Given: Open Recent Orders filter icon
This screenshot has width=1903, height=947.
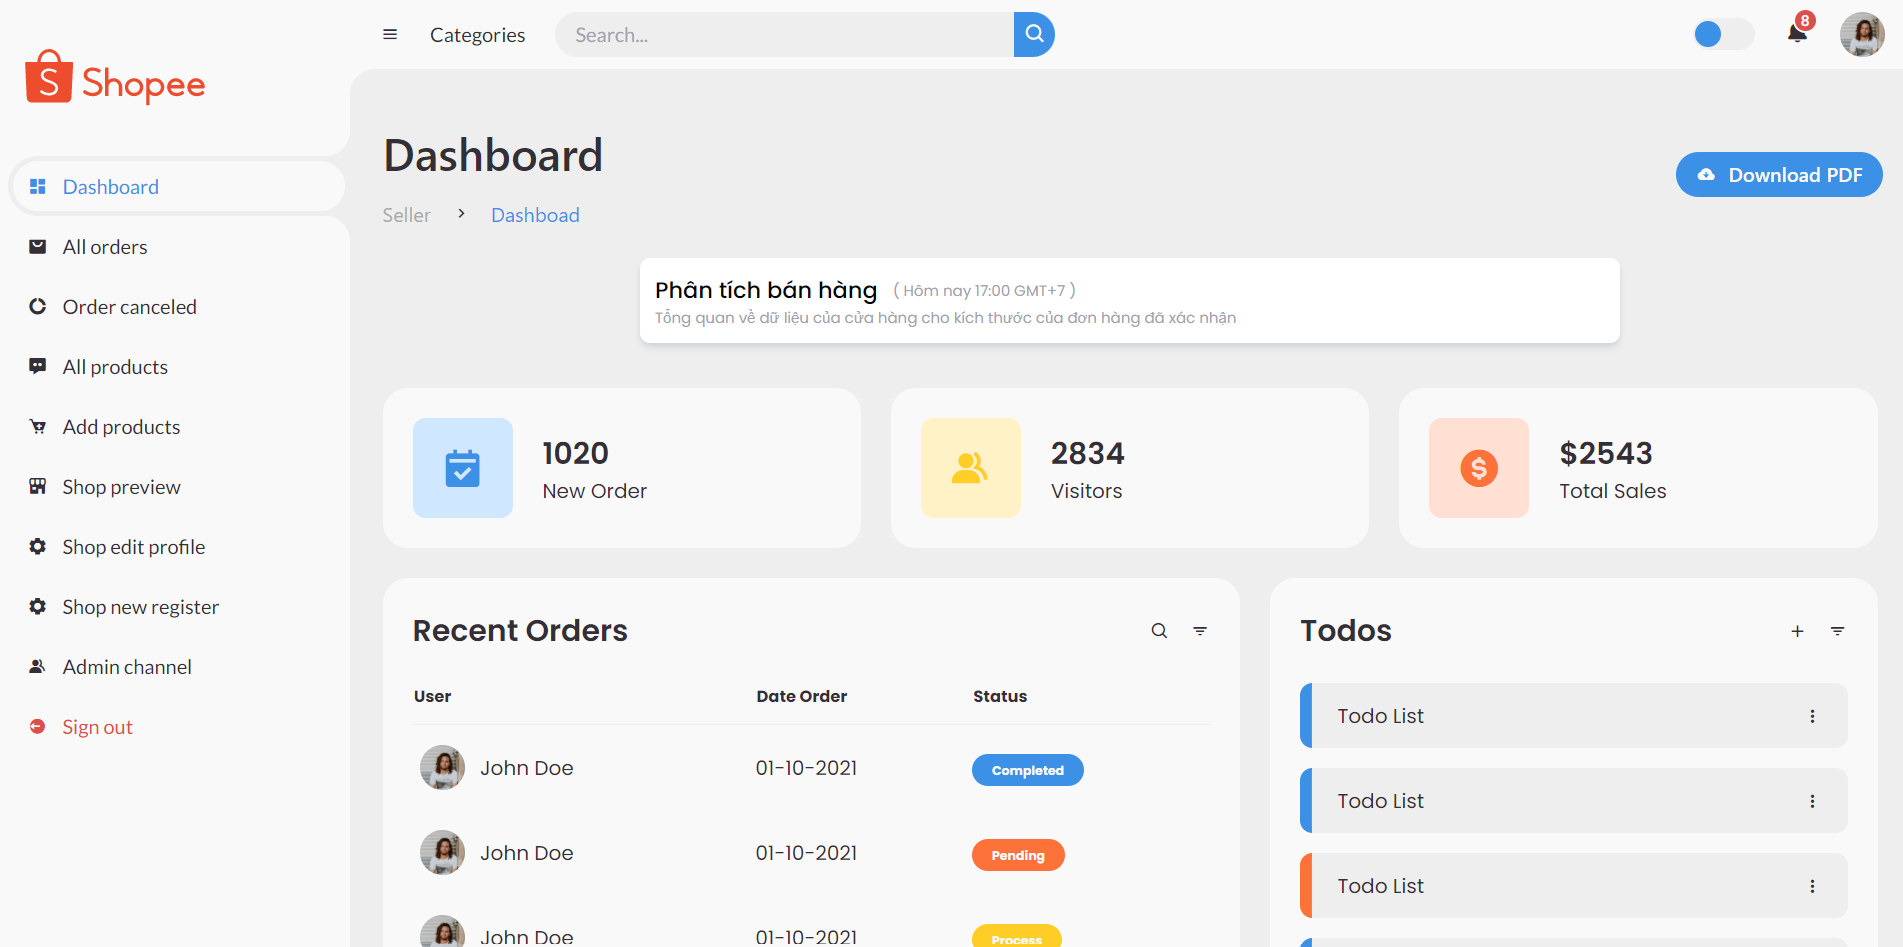Looking at the screenshot, I should coord(1200,631).
